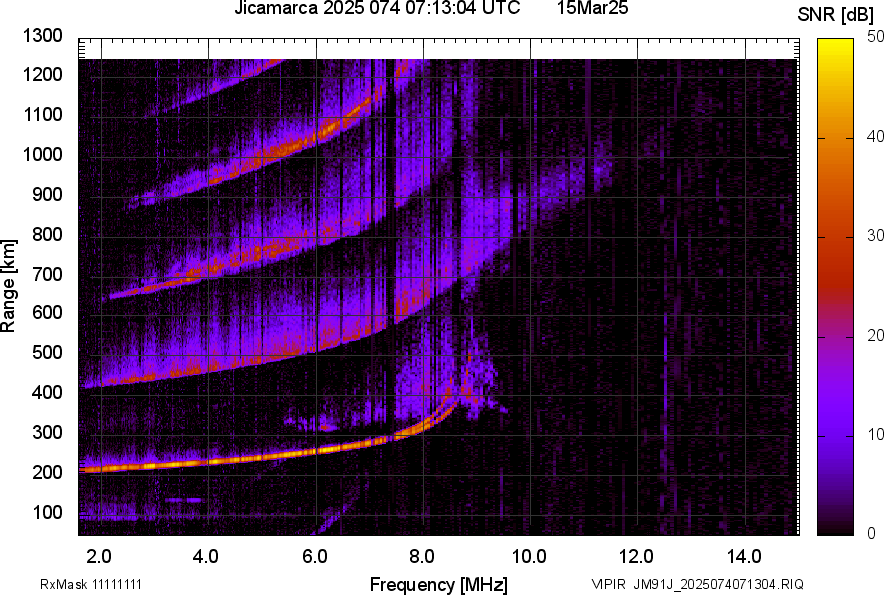This screenshot has height=595, width=884.
Task: Click range tick label '600'
Action: (47, 312)
